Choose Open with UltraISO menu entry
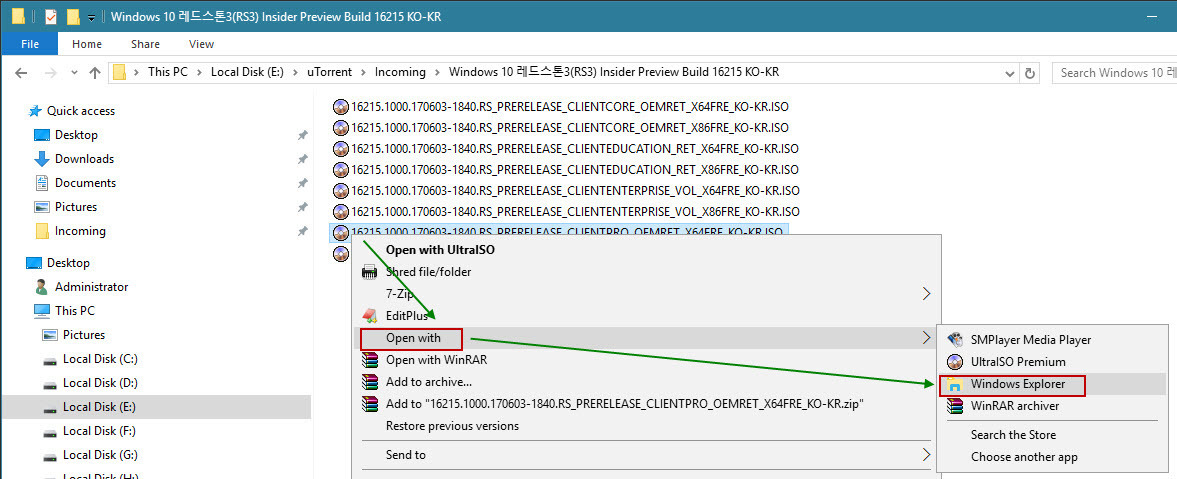The image size is (1177, 479). coord(440,249)
